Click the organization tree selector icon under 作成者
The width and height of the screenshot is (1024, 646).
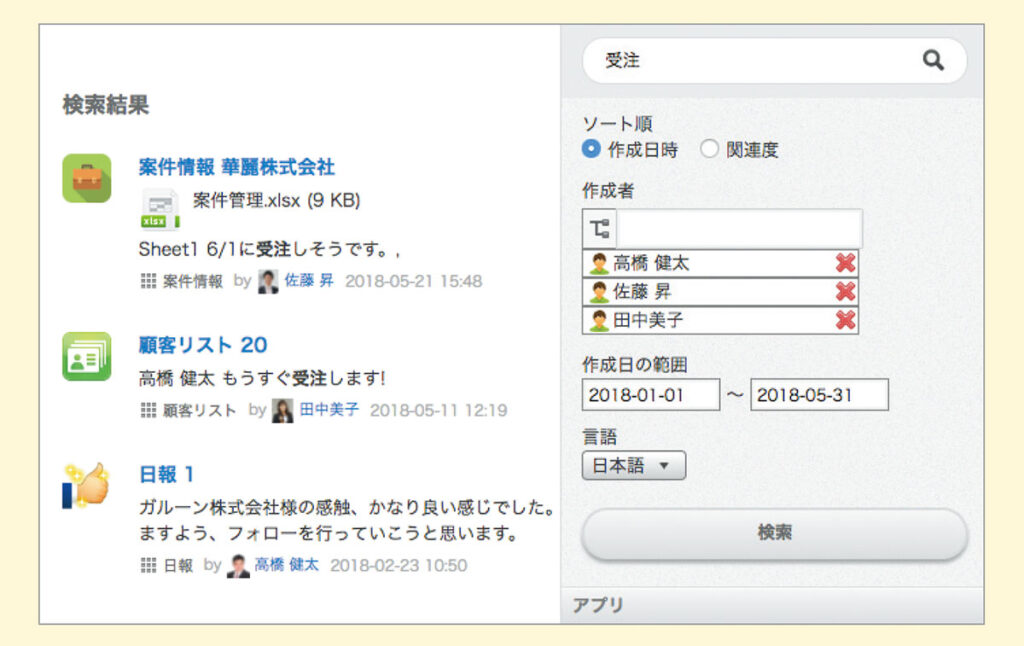point(597,228)
